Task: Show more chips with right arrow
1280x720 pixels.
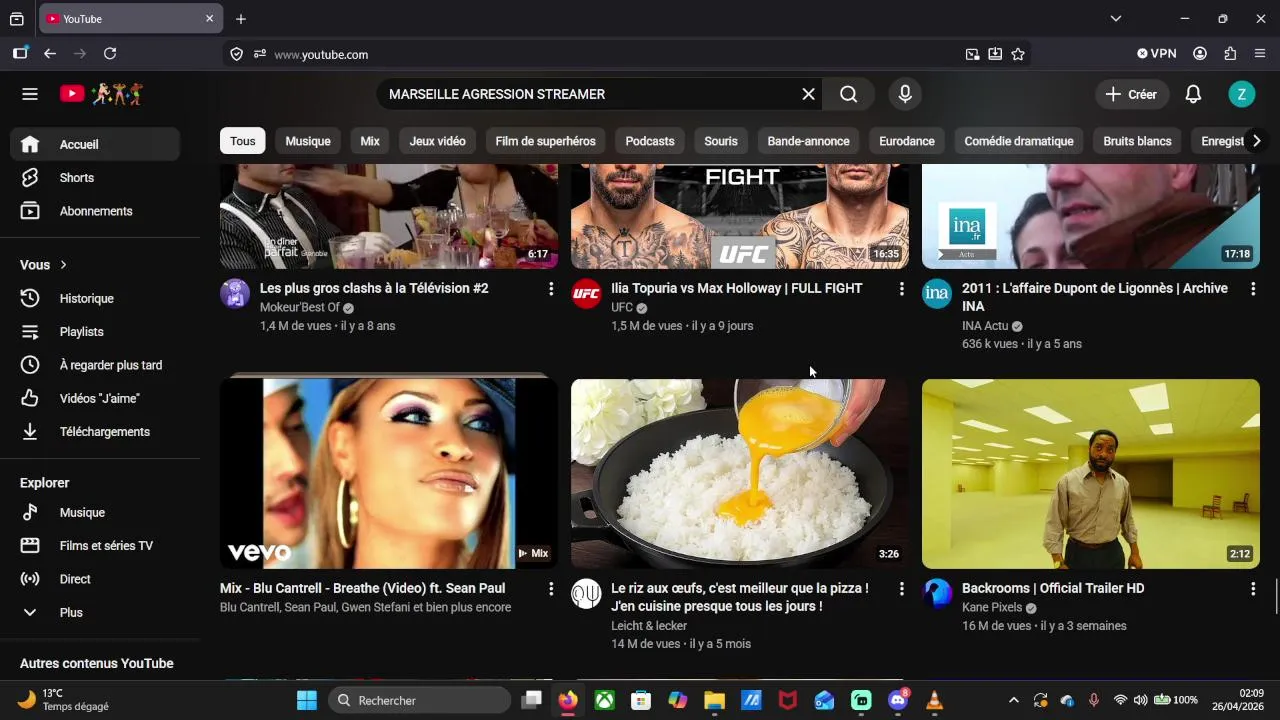Action: (x=1256, y=141)
